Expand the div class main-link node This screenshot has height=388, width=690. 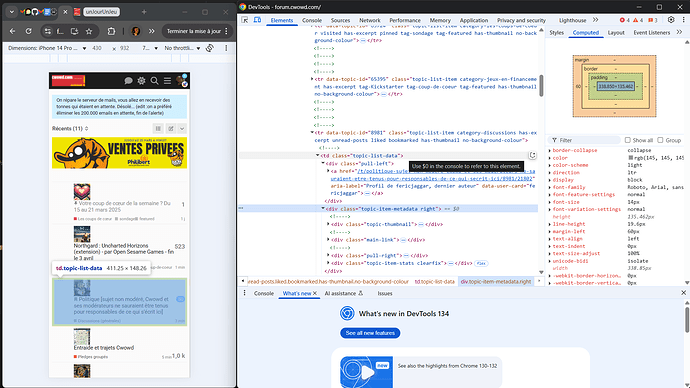point(328,240)
